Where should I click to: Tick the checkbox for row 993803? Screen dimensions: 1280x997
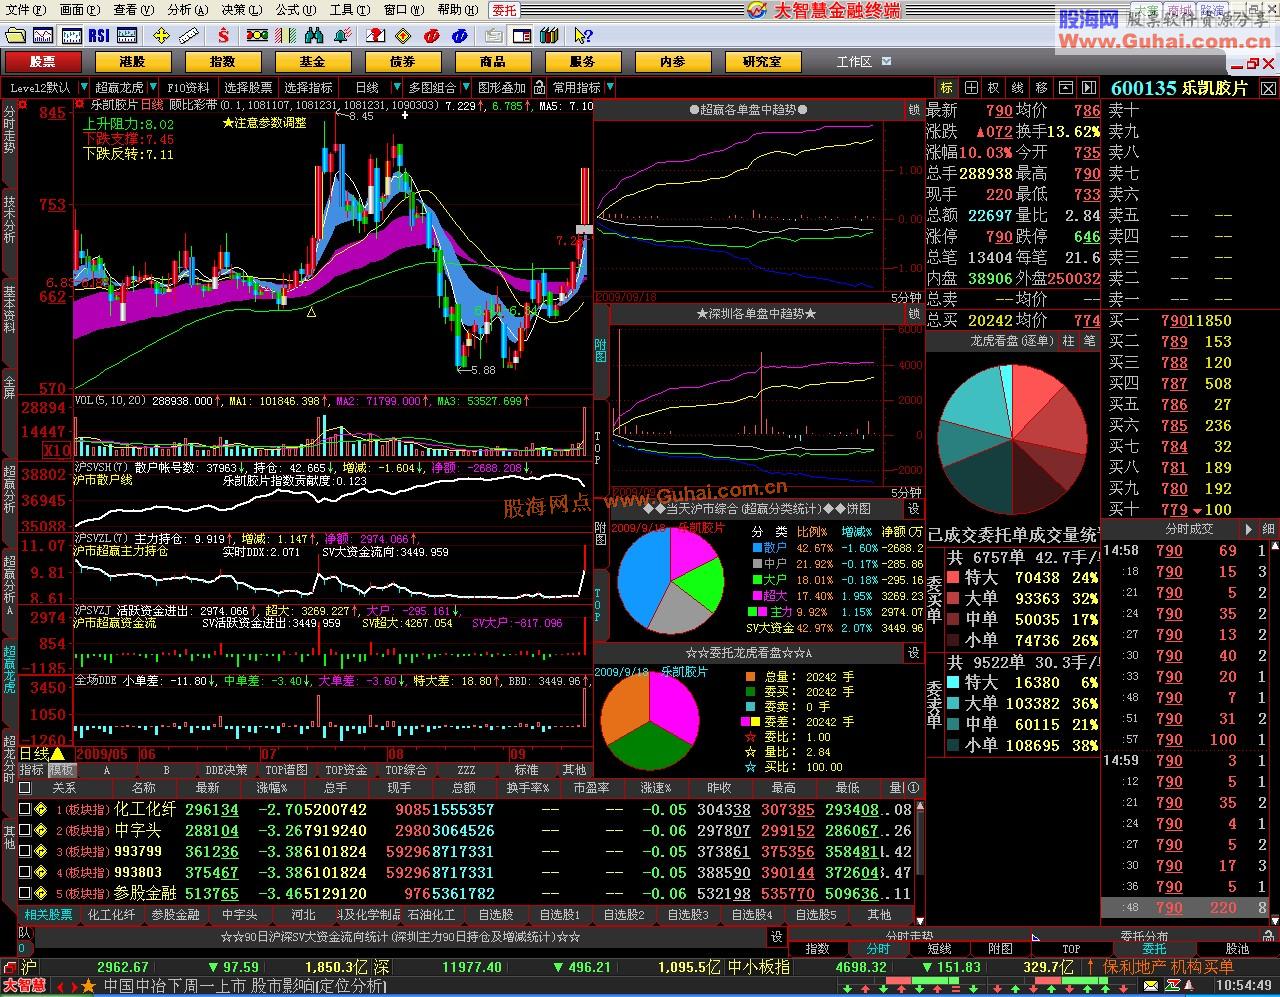pyautogui.click(x=25, y=872)
